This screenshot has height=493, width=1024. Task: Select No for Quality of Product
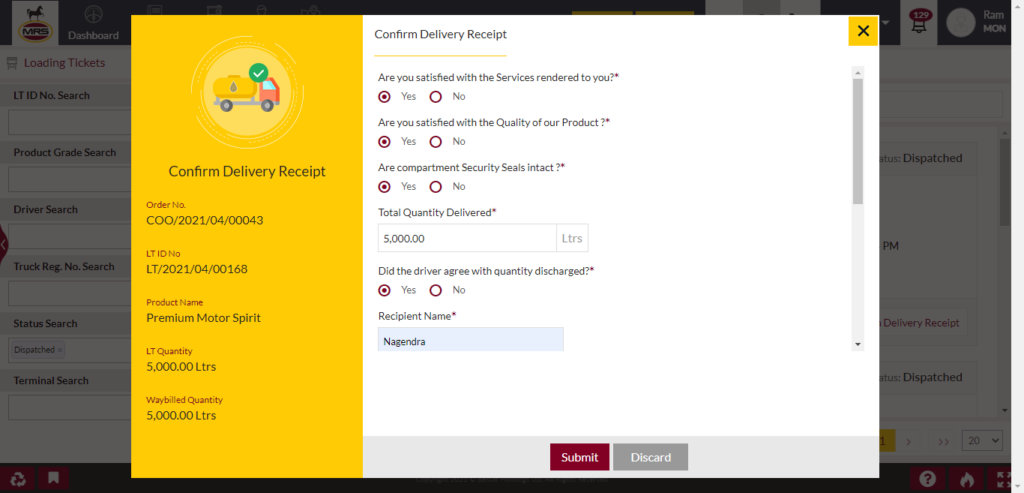point(436,142)
